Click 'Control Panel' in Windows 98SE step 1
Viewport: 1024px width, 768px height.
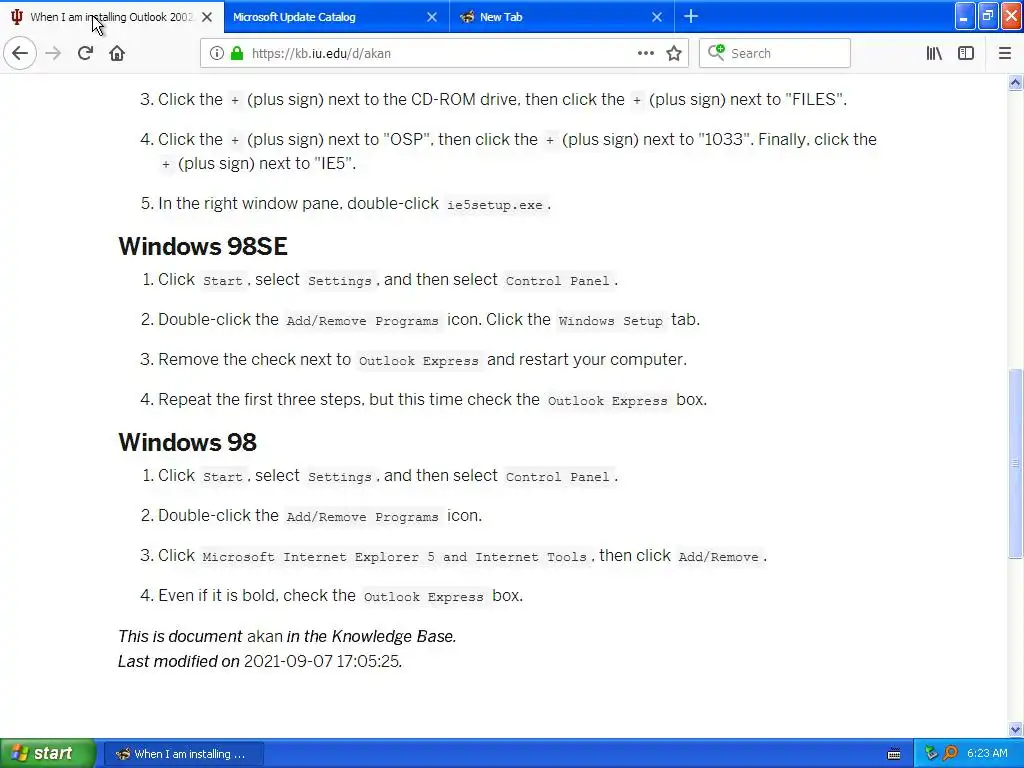coord(558,281)
